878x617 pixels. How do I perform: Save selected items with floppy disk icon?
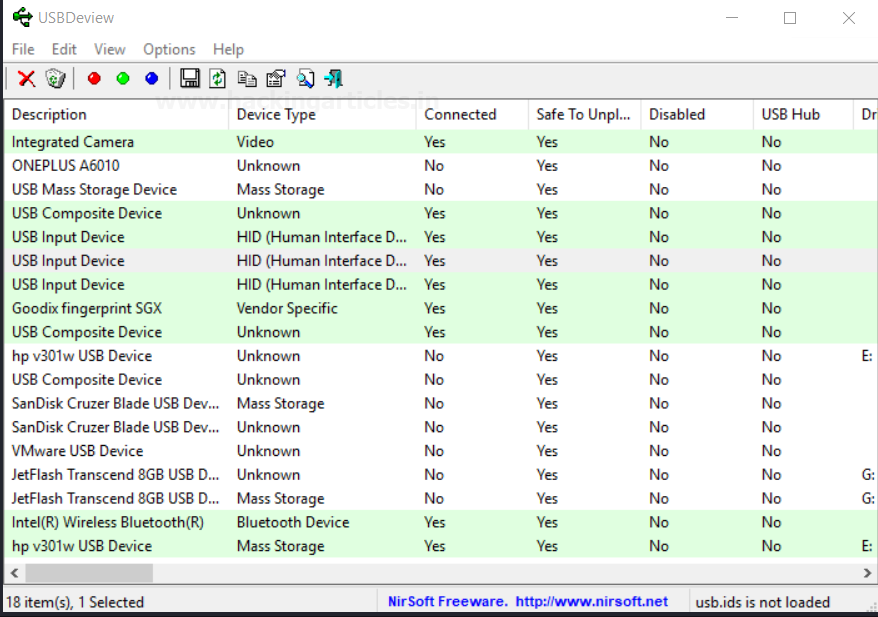(x=190, y=78)
